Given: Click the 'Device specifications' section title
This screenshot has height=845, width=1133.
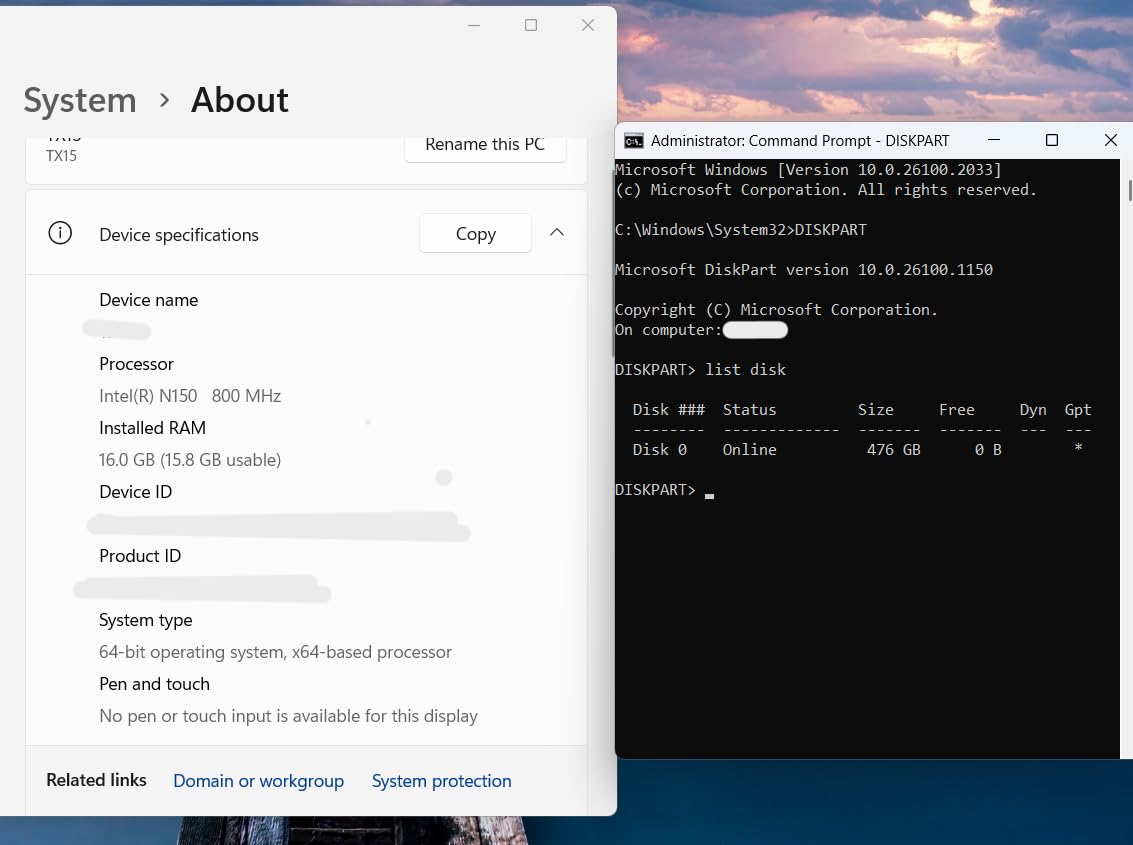Looking at the screenshot, I should 179,235.
